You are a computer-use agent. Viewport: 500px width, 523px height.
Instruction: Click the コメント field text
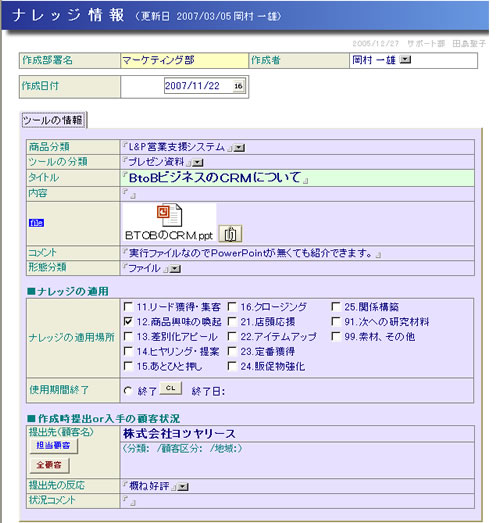251,253
